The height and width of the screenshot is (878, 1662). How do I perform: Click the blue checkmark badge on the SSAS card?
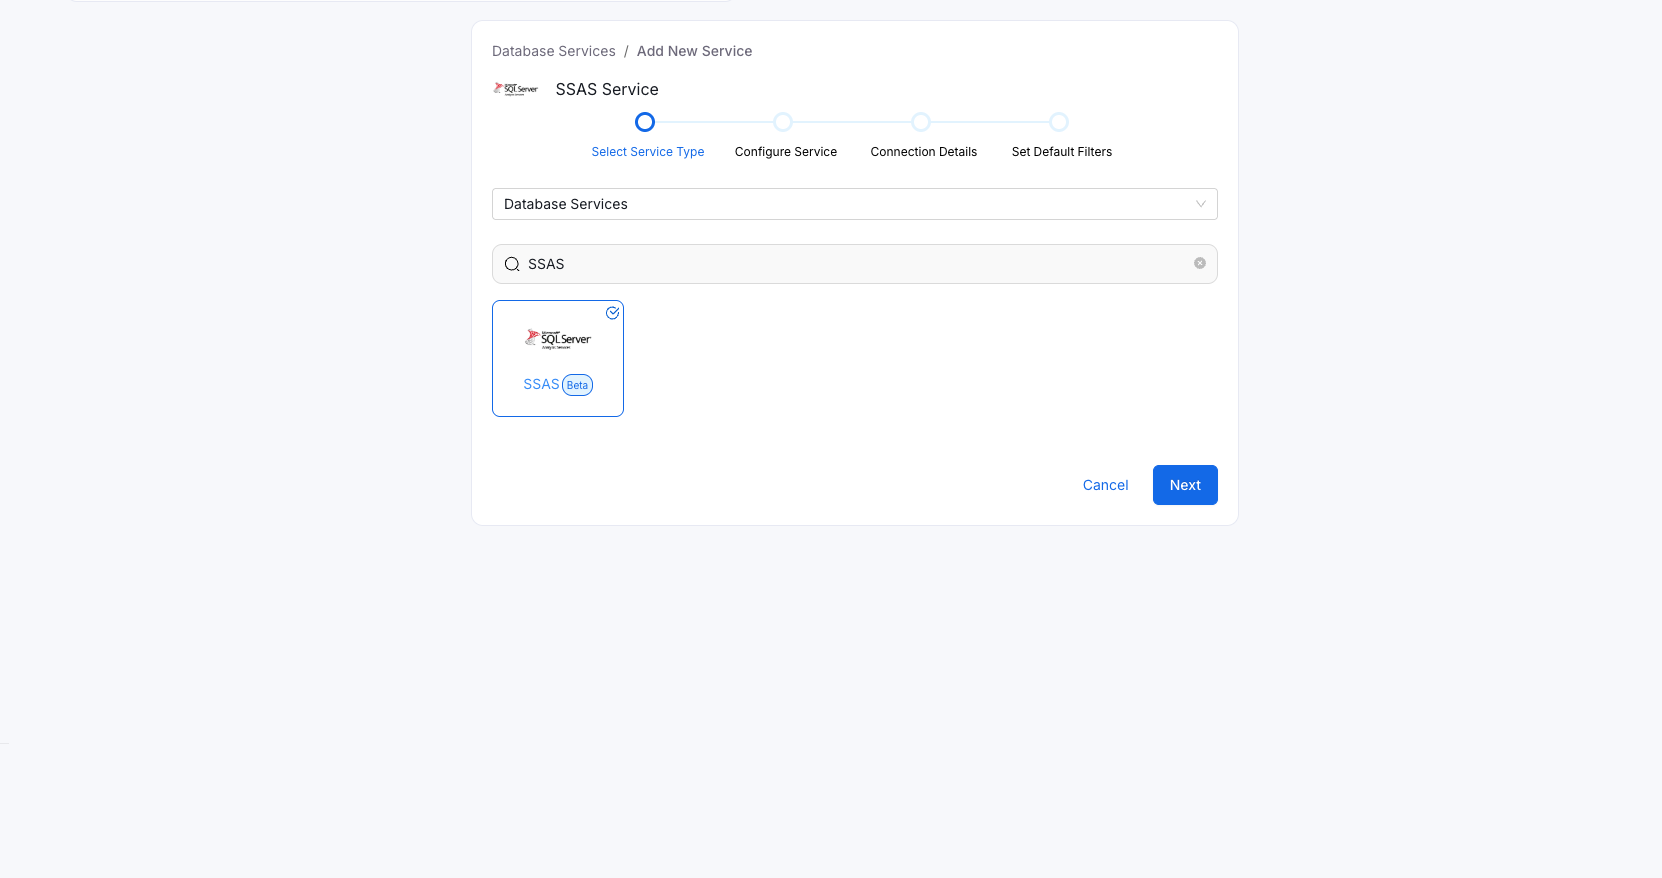613,312
